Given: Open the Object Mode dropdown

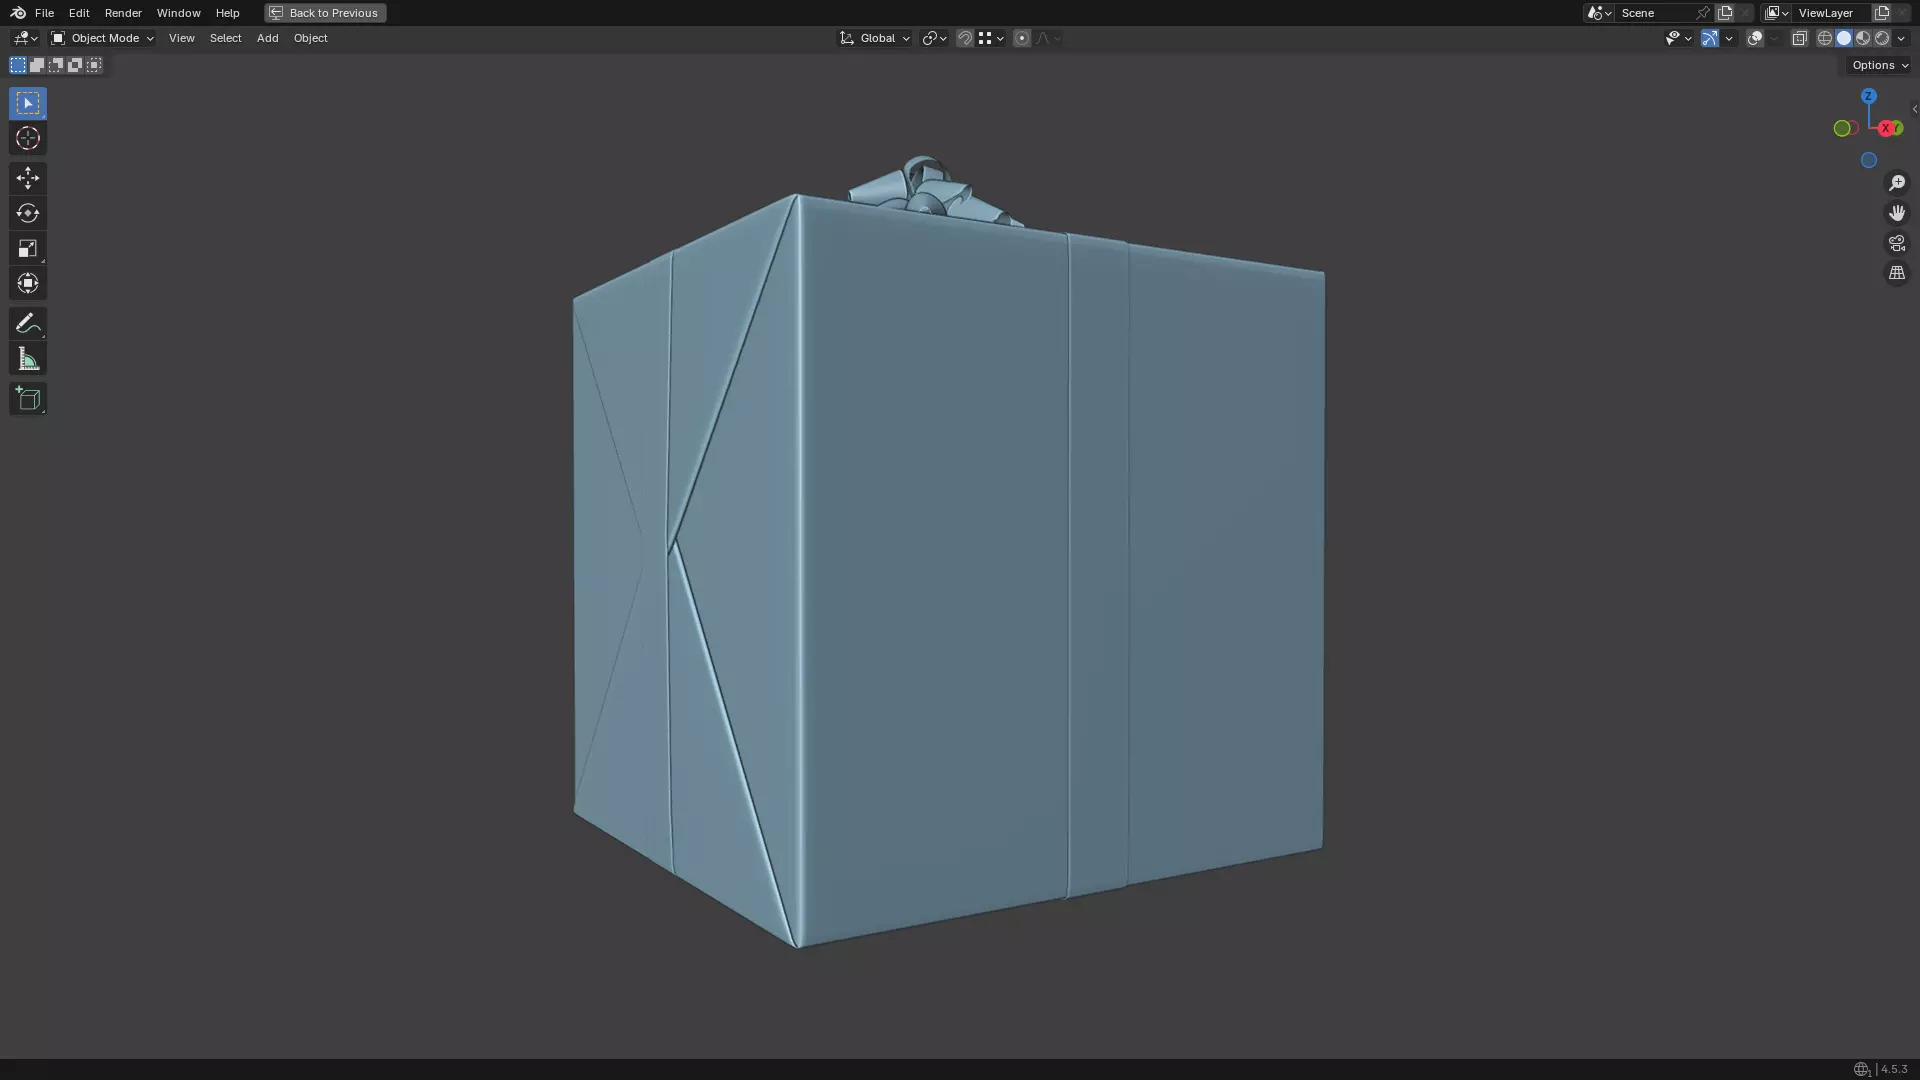Looking at the screenshot, I should click(x=102, y=38).
